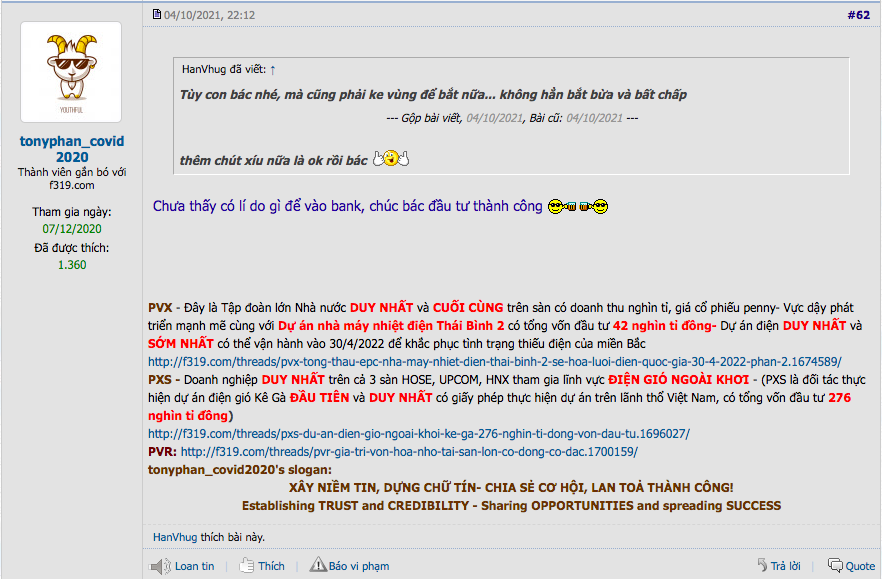Report post via Báo vi phạm

[x=359, y=566]
